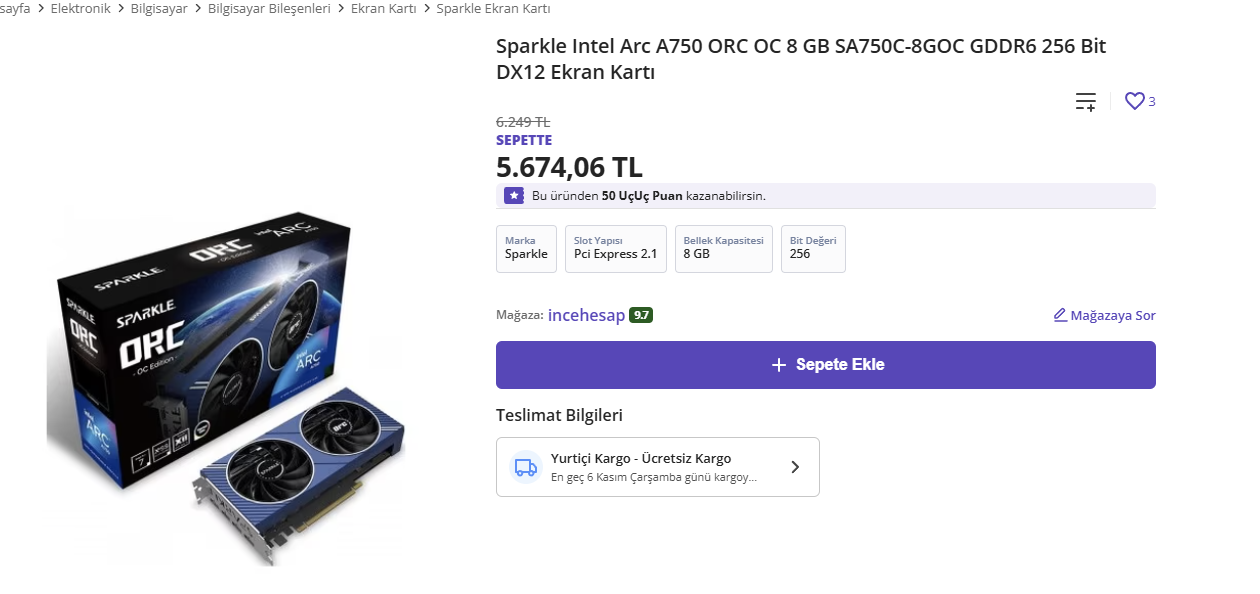Click the 9.7 store rating badge

(x=641, y=315)
